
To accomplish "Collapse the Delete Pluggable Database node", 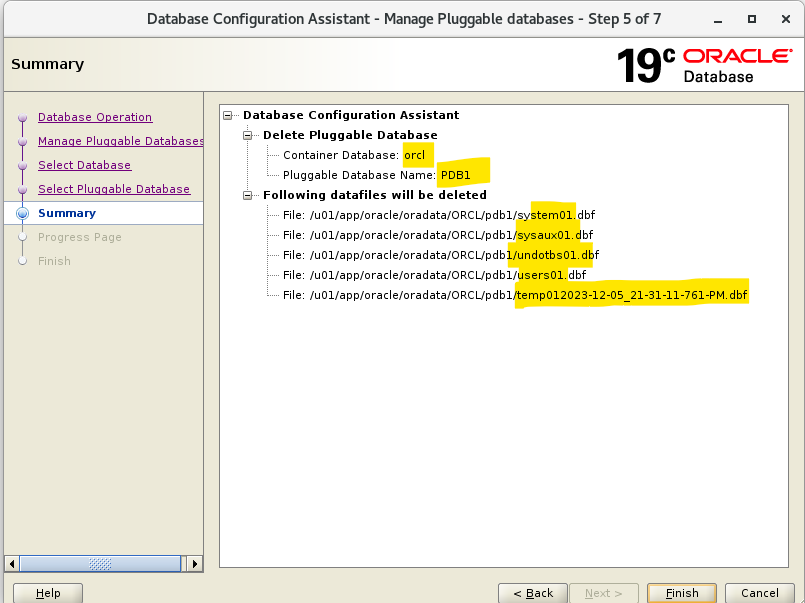I will coord(247,135).
